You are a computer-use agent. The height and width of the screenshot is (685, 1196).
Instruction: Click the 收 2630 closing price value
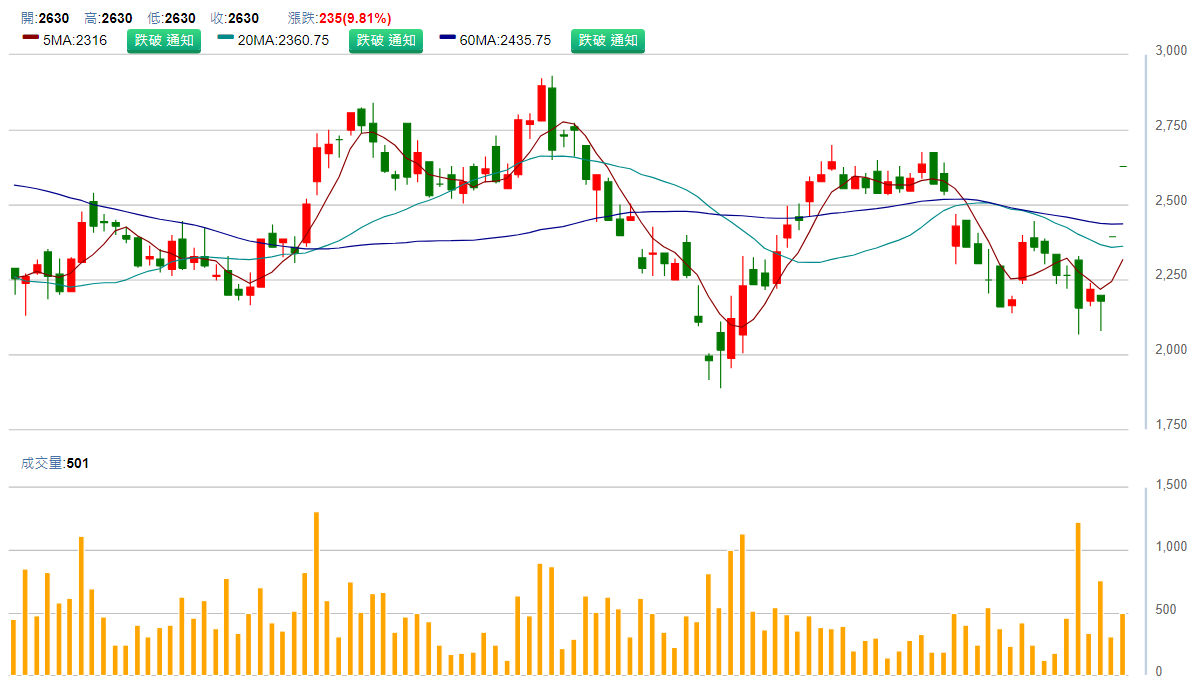243,18
